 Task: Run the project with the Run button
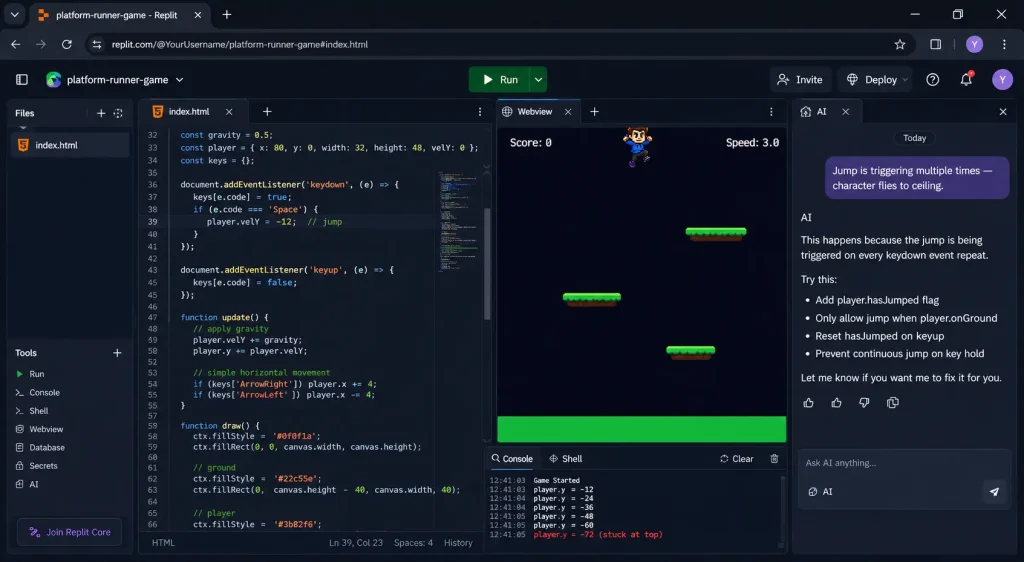pyautogui.click(x=500, y=80)
